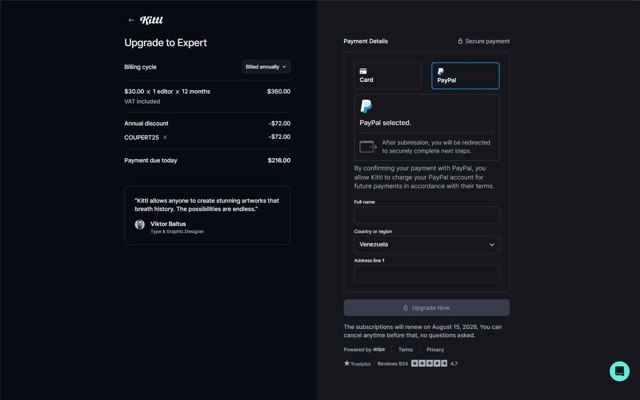Viewport: 640px width, 400px height.
Task: Remove the COUPERT25 coupon code
Action: [165, 138]
